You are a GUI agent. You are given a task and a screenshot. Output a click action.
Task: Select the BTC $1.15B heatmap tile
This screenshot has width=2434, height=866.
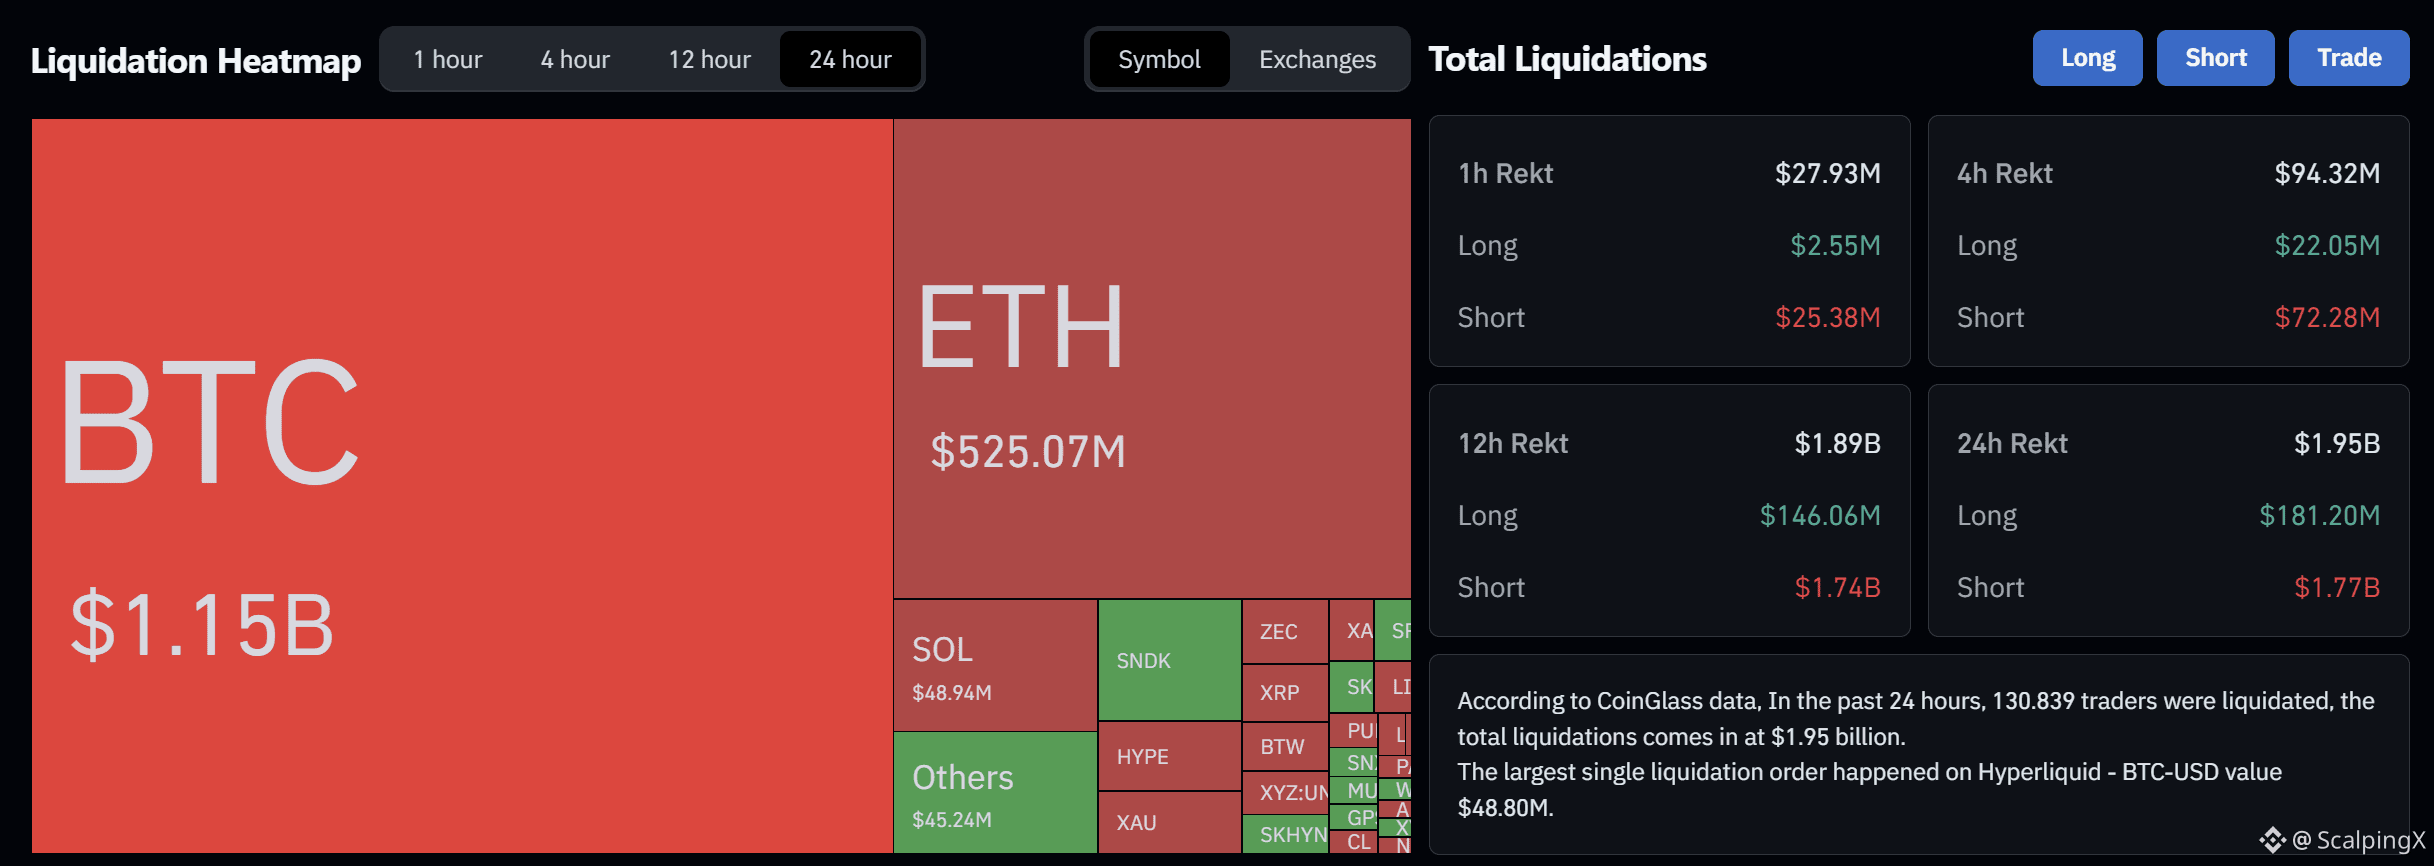pyautogui.click(x=462, y=486)
